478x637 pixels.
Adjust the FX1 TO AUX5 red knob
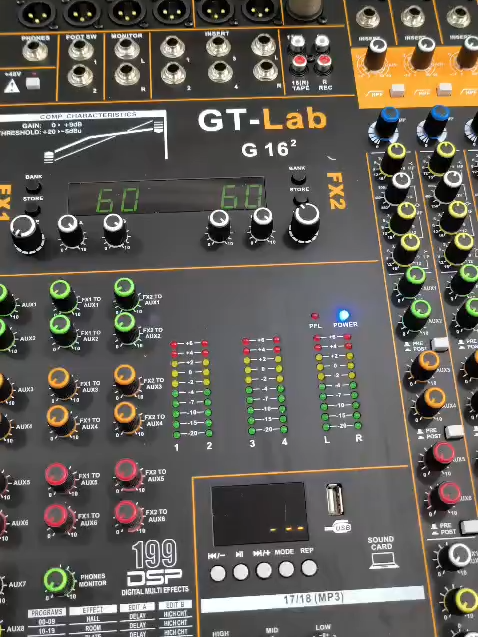[60, 479]
